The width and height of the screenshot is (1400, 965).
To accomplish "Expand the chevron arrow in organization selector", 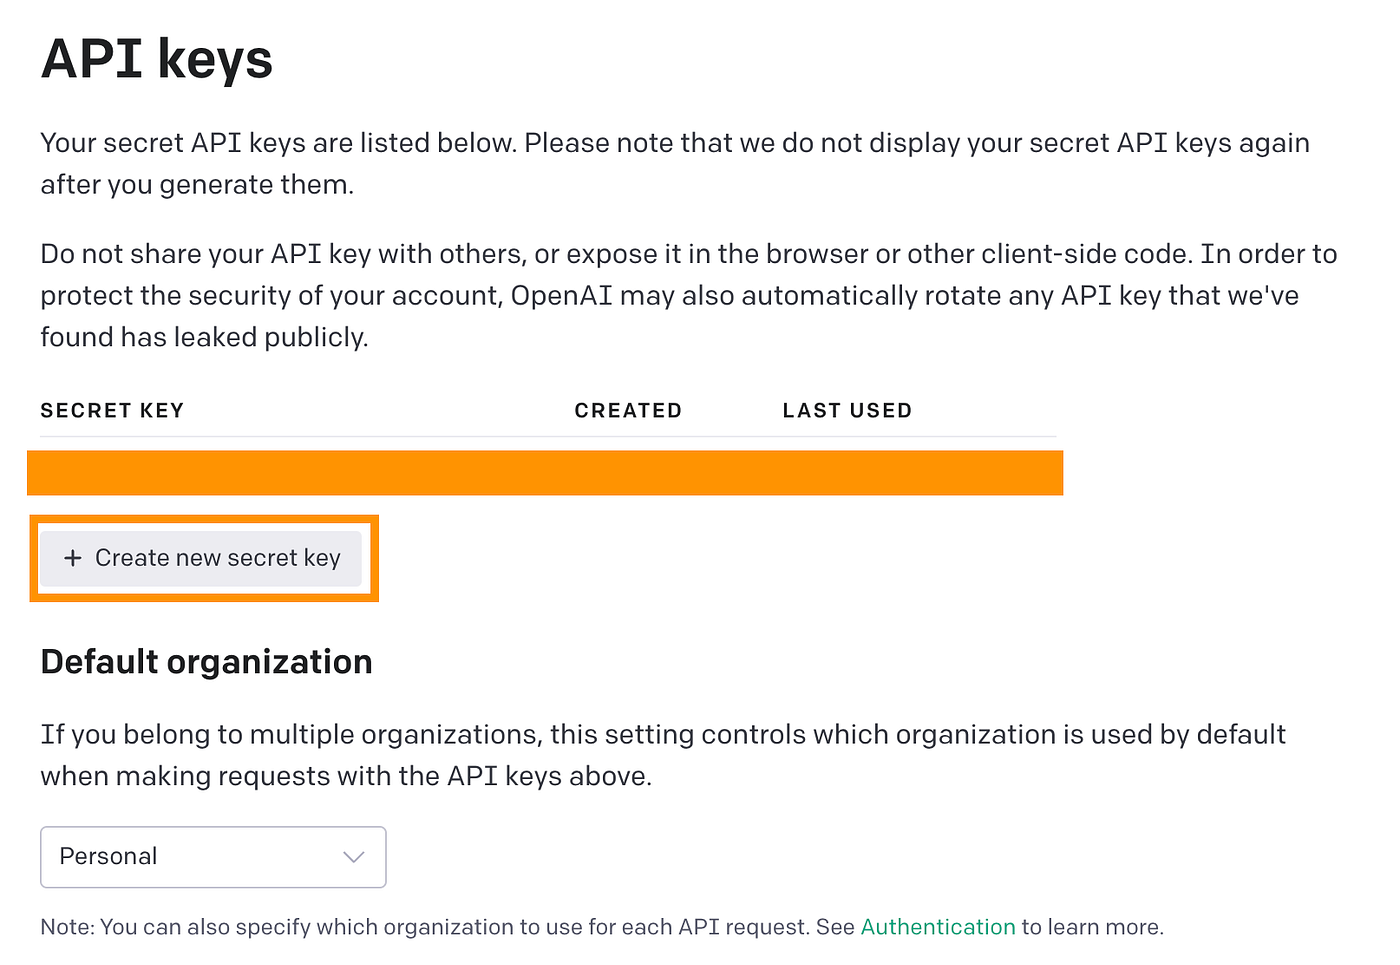I will [x=353, y=857].
